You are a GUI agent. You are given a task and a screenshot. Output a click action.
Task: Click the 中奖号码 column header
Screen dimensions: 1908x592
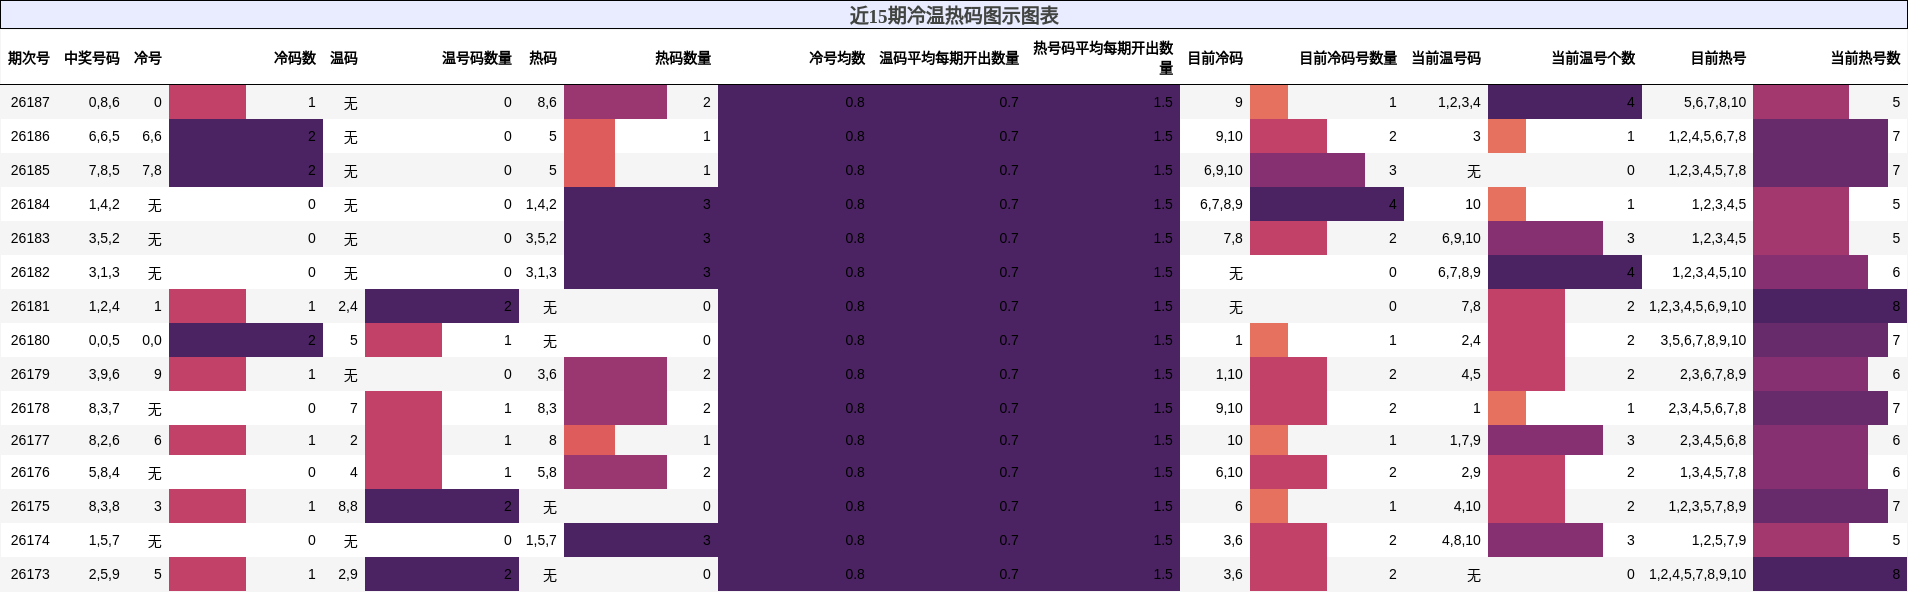coord(92,58)
